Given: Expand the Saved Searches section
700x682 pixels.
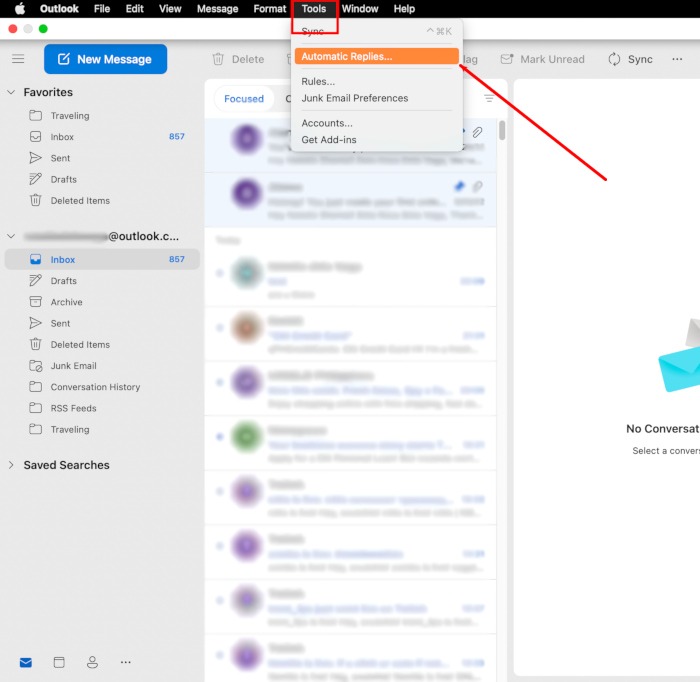Looking at the screenshot, I should (11, 465).
